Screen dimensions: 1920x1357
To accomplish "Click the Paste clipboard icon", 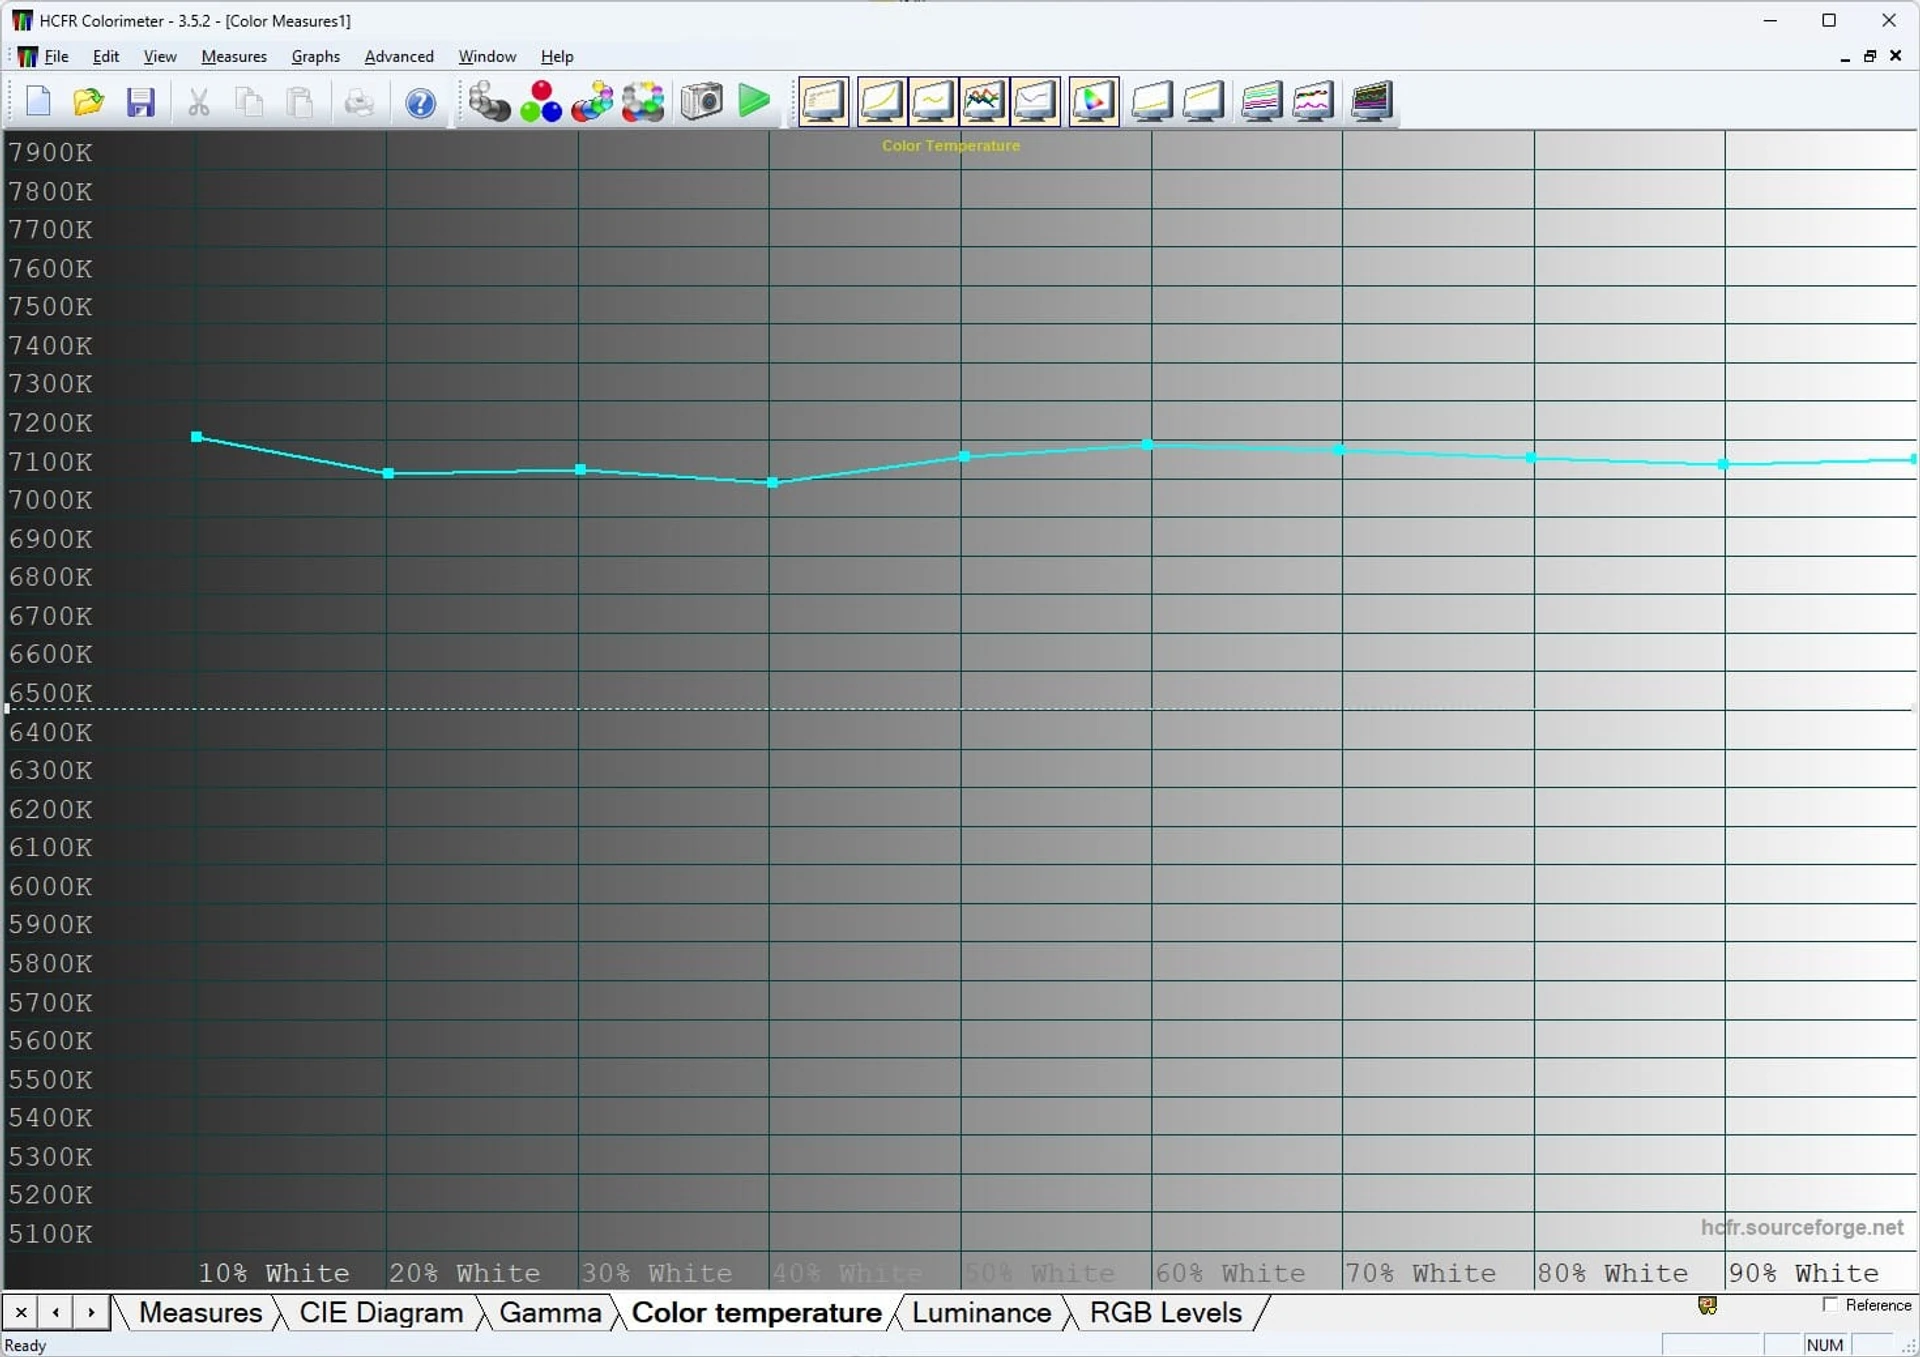I will point(300,101).
